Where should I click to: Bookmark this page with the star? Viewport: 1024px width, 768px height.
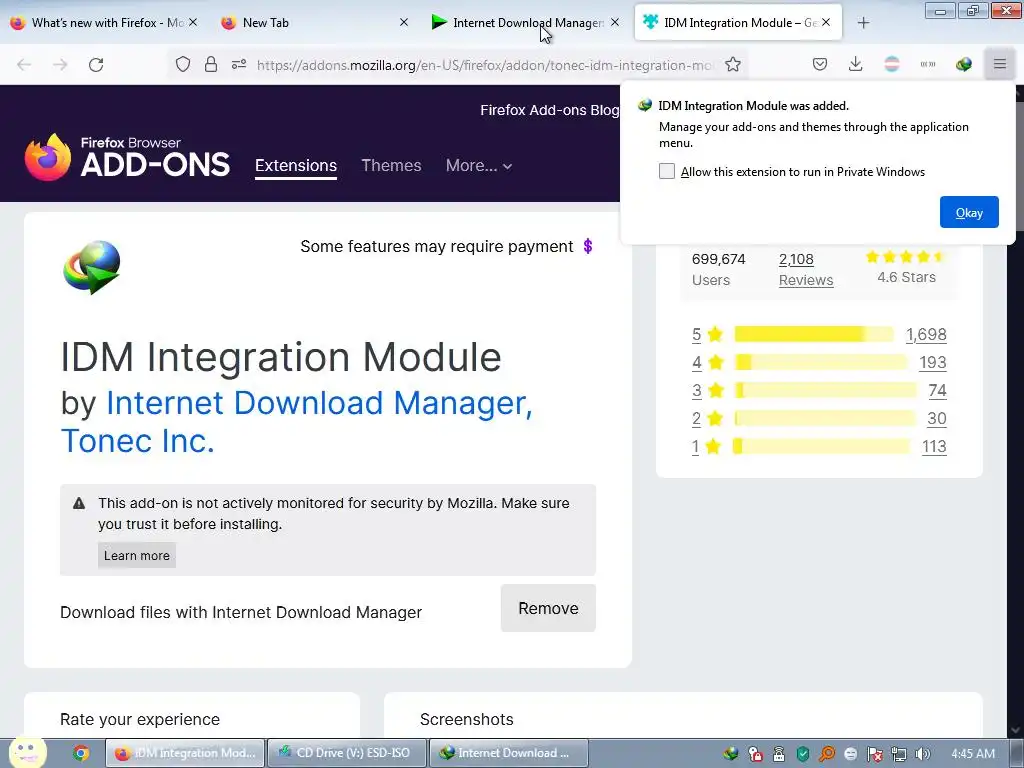(x=733, y=64)
